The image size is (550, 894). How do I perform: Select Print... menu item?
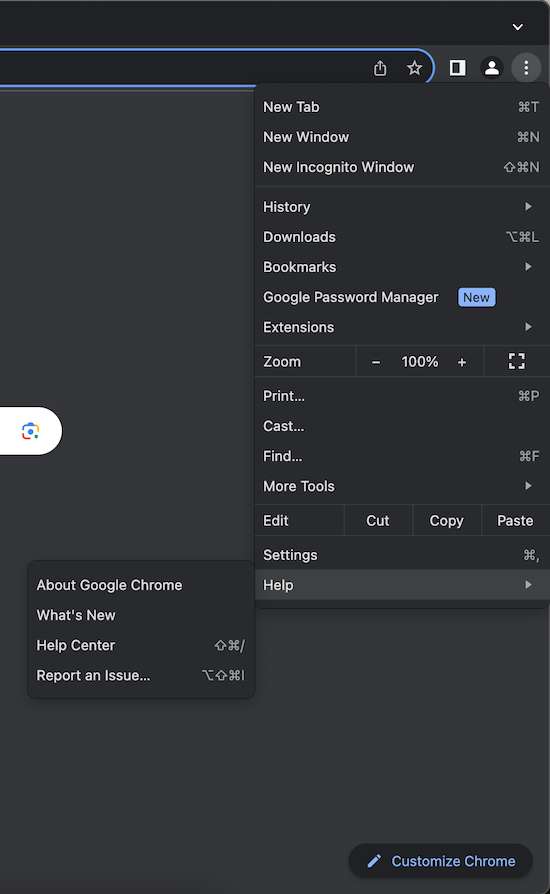(x=402, y=396)
